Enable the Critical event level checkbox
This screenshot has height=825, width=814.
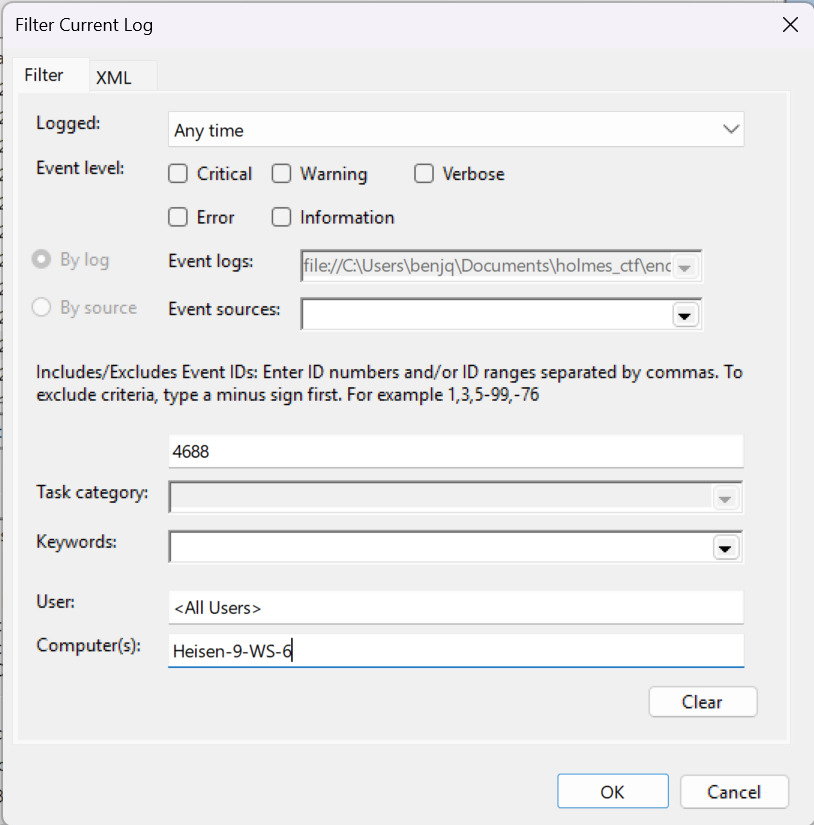(178, 174)
